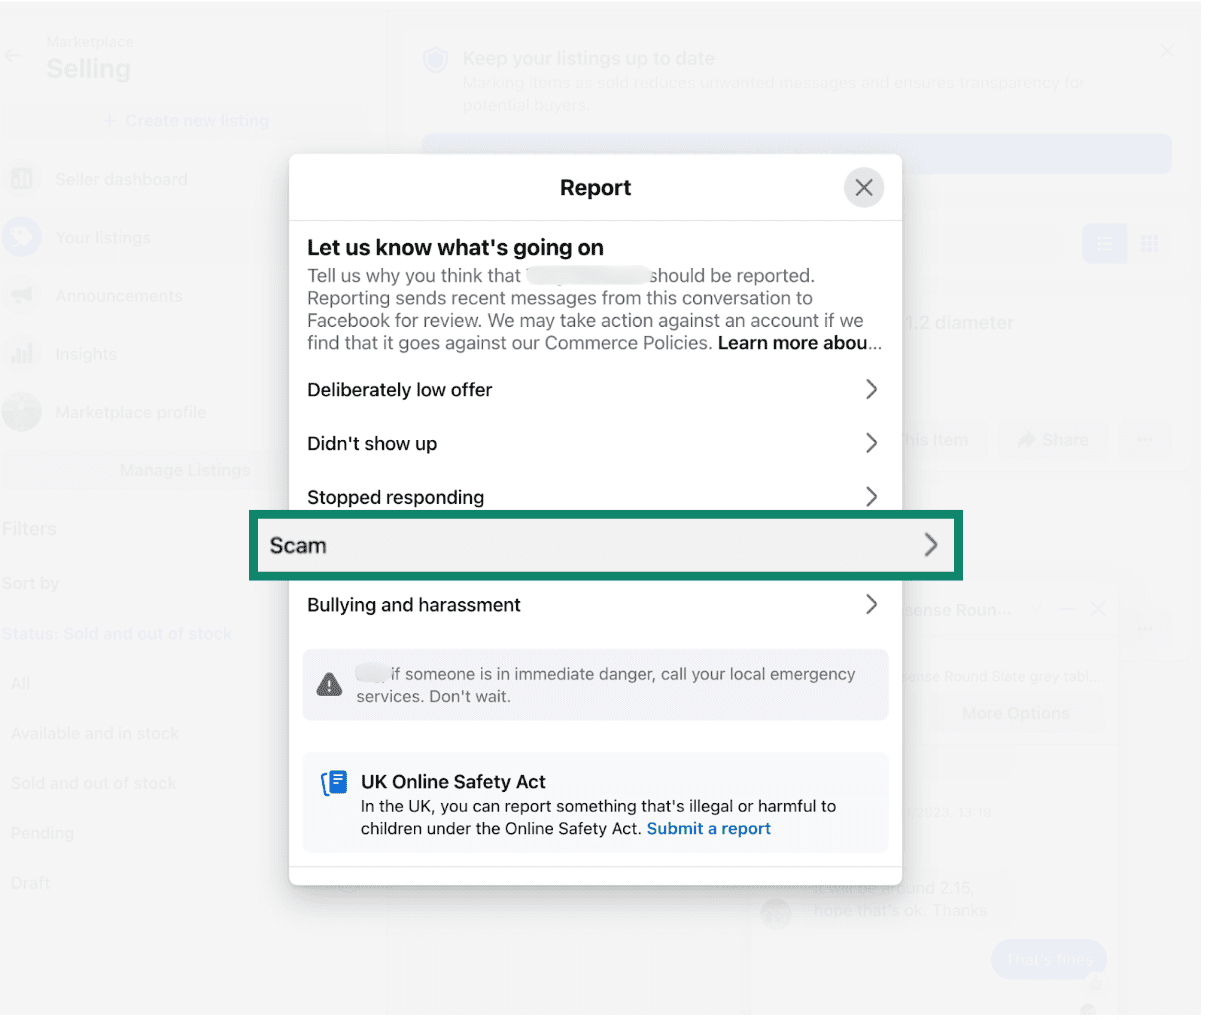Click the Seller dashboard icon

pyautogui.click(x=22, y=179)
